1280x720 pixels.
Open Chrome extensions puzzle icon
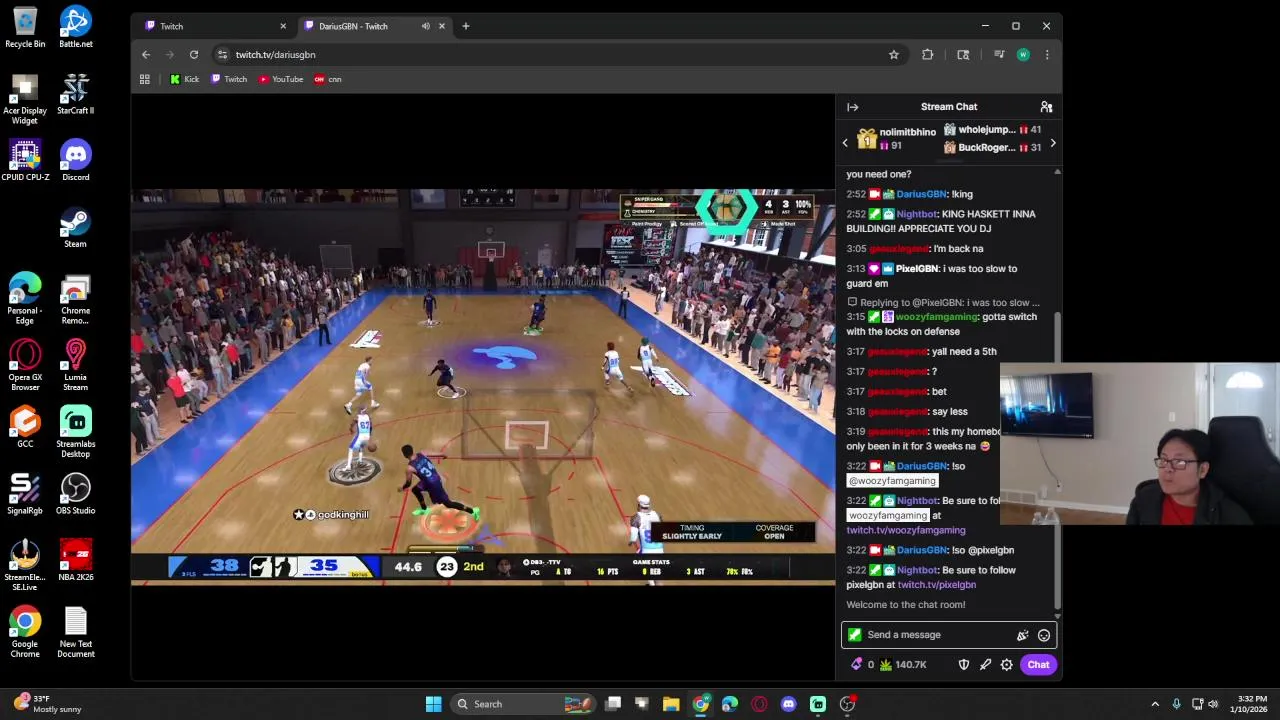(928, 55)
